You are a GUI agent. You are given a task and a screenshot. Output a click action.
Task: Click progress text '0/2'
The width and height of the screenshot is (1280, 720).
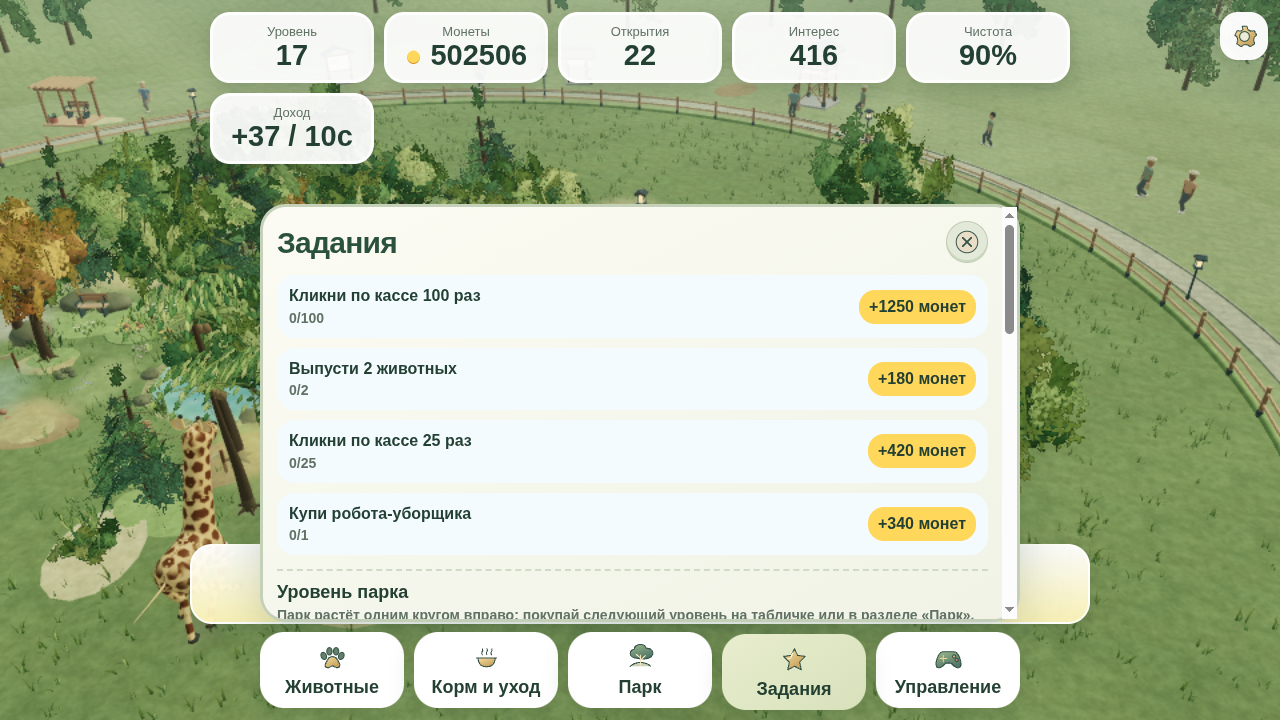pos(299,390)
